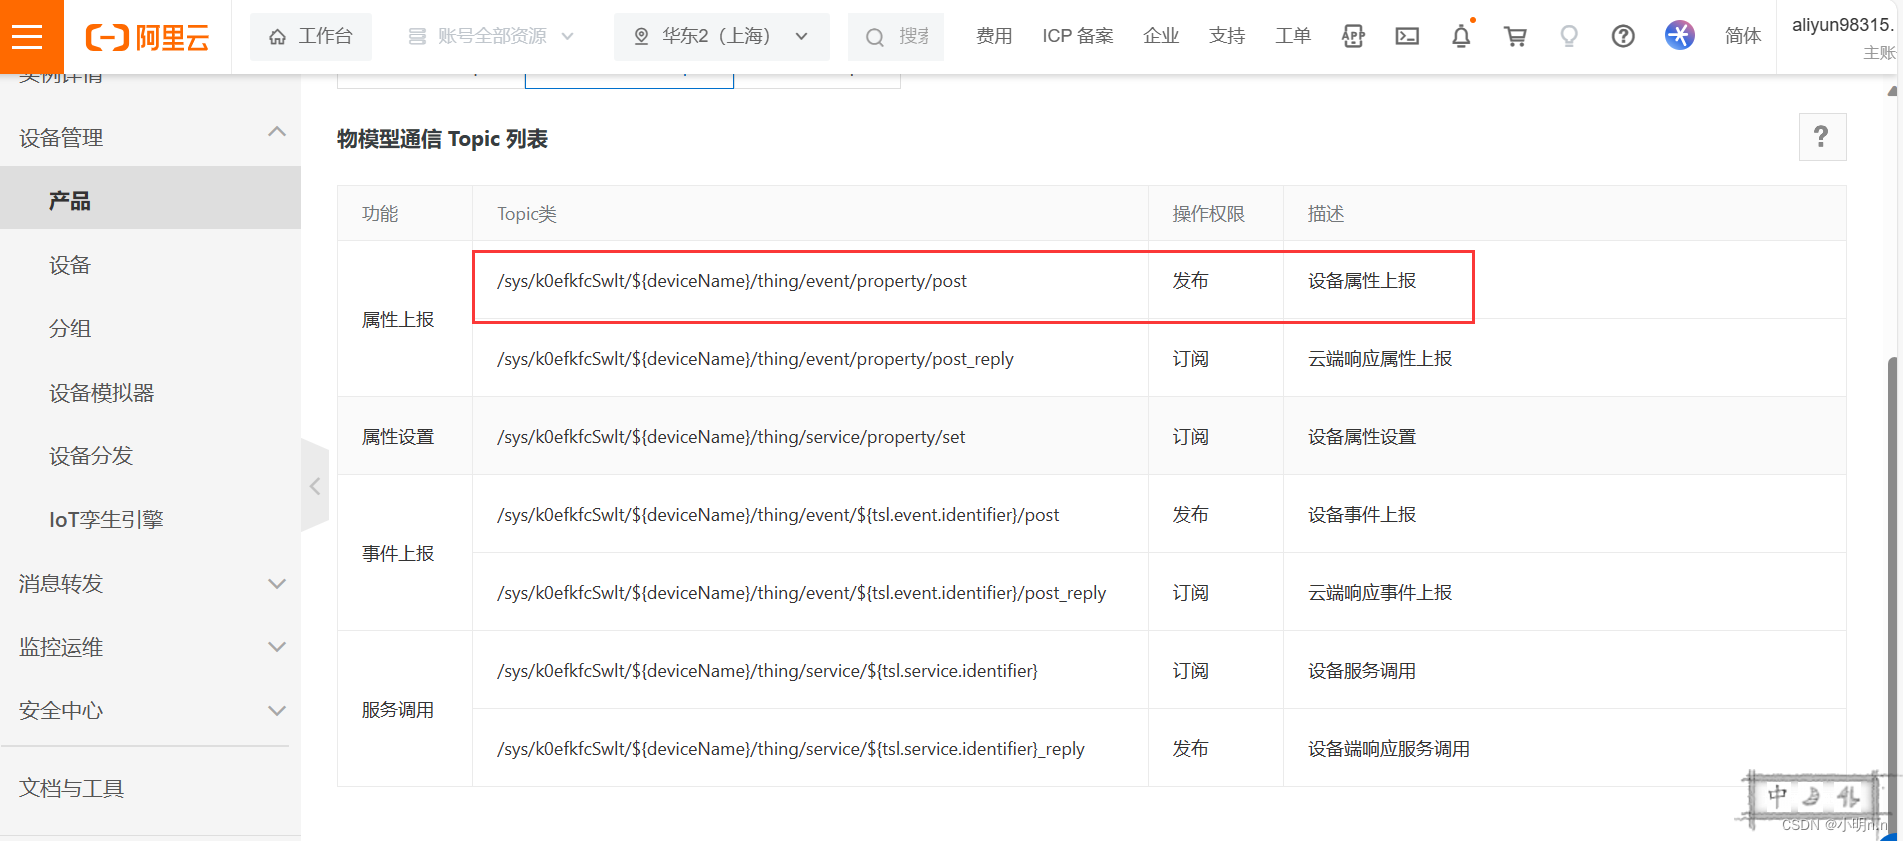Open notifications bell
Image resolution: width=1903 pixels, height=841 pixels.
coord(1461,37)
